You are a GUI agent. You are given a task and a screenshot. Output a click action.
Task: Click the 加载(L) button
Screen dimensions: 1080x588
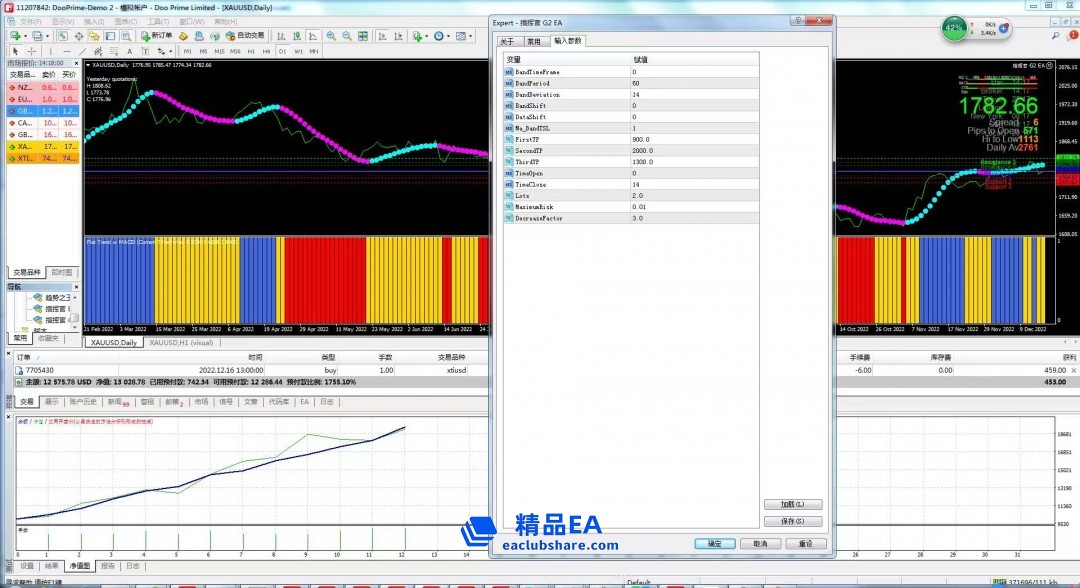pos(792,505)
